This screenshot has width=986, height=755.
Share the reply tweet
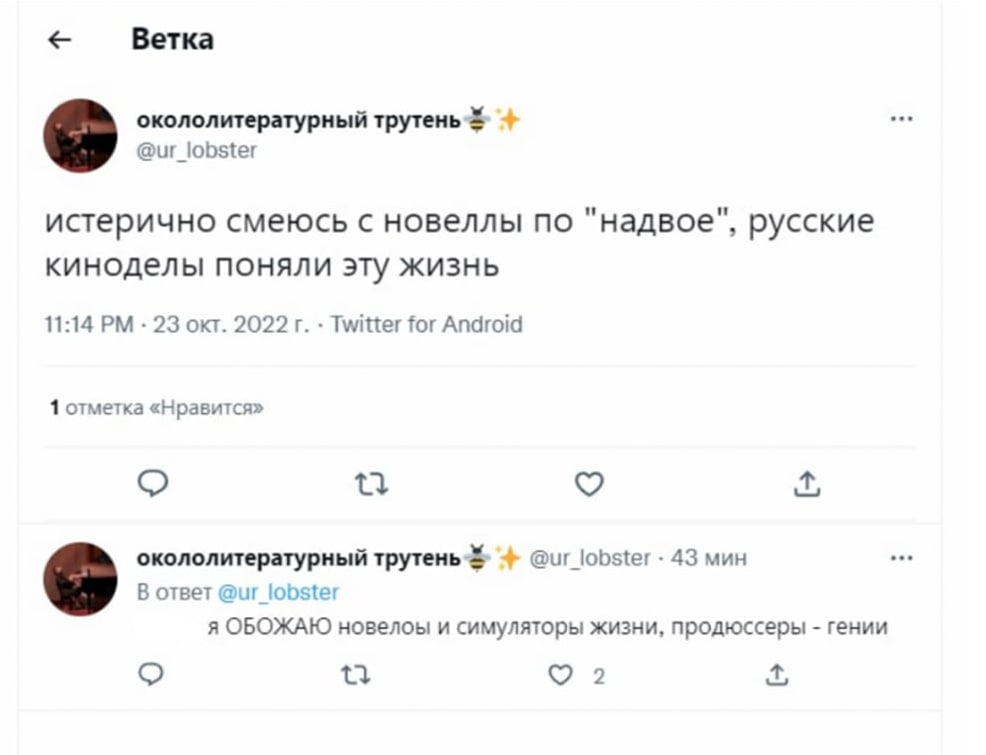pyautogui.click(x=775, y=676)
